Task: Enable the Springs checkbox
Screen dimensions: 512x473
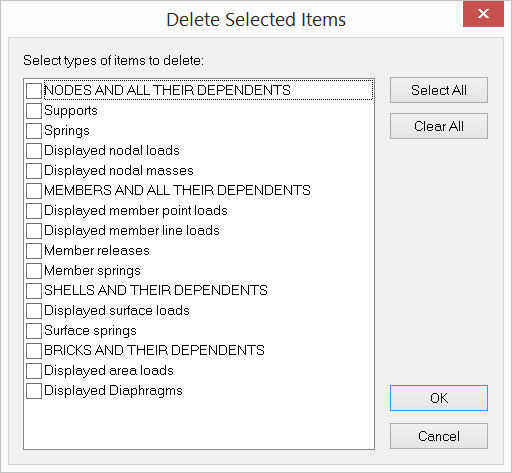Action: [x=34, y=131]
